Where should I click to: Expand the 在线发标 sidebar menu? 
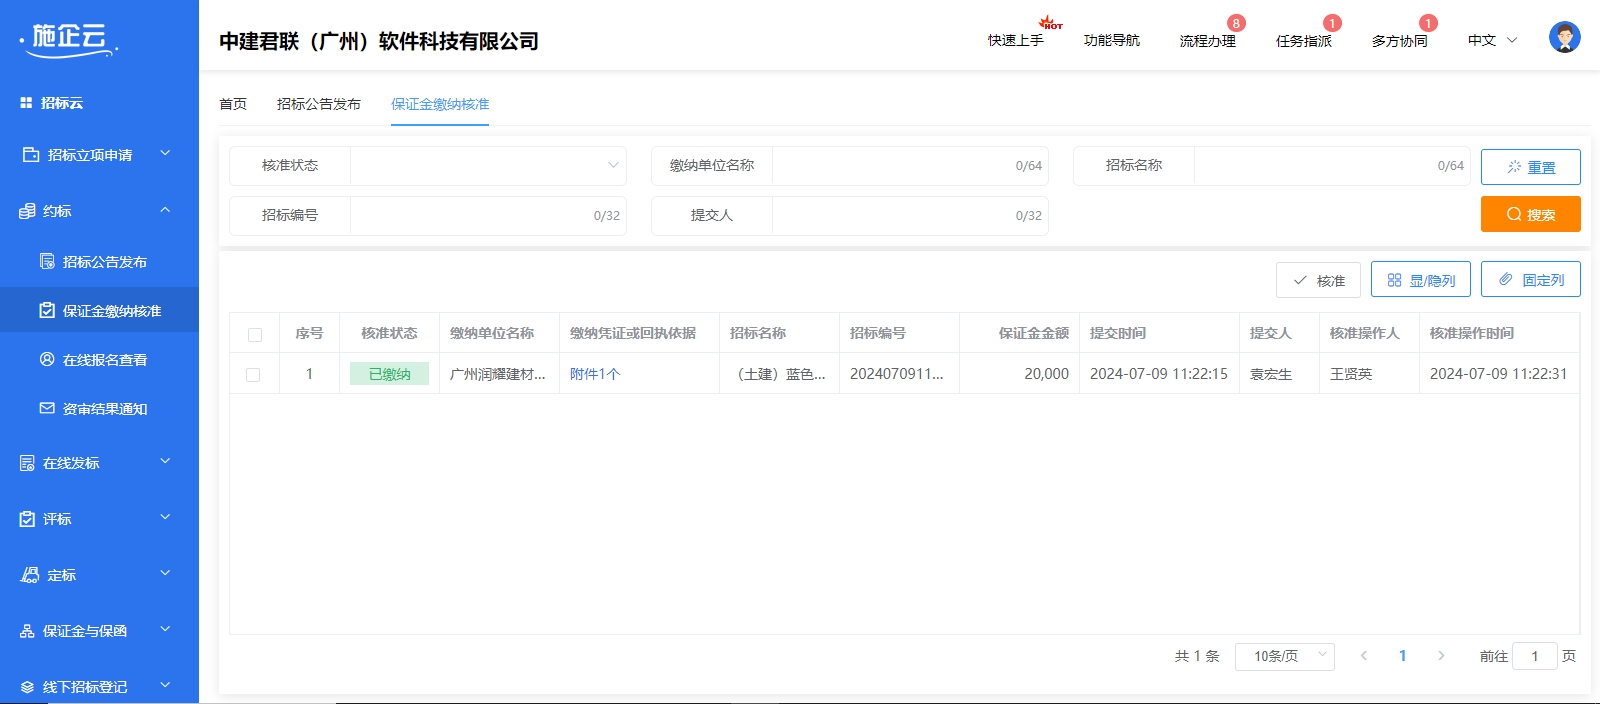pos(99,463)
